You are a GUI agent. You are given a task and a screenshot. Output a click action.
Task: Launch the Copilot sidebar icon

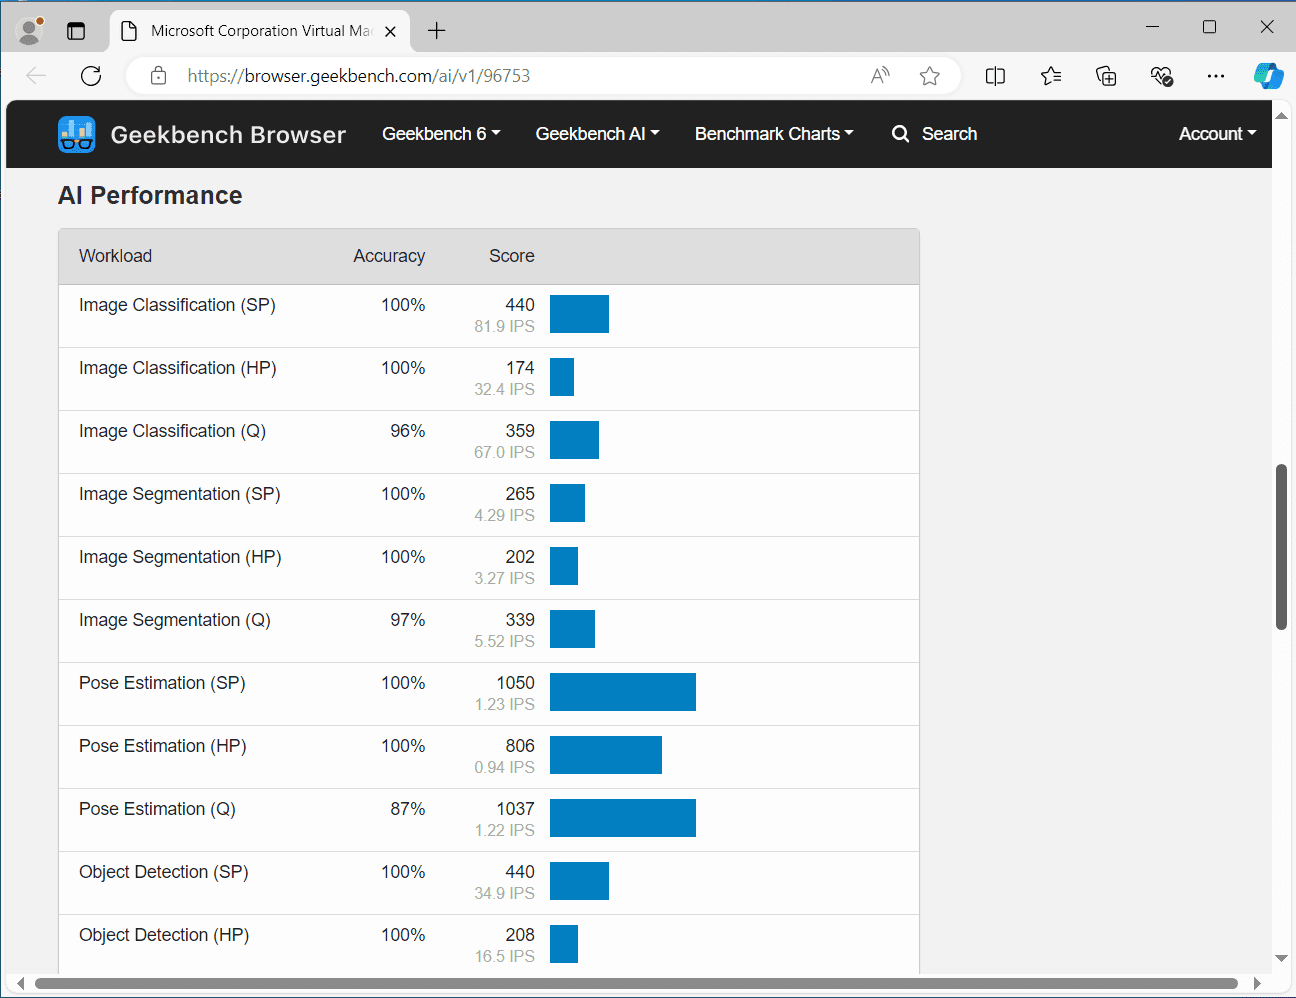1268,76
